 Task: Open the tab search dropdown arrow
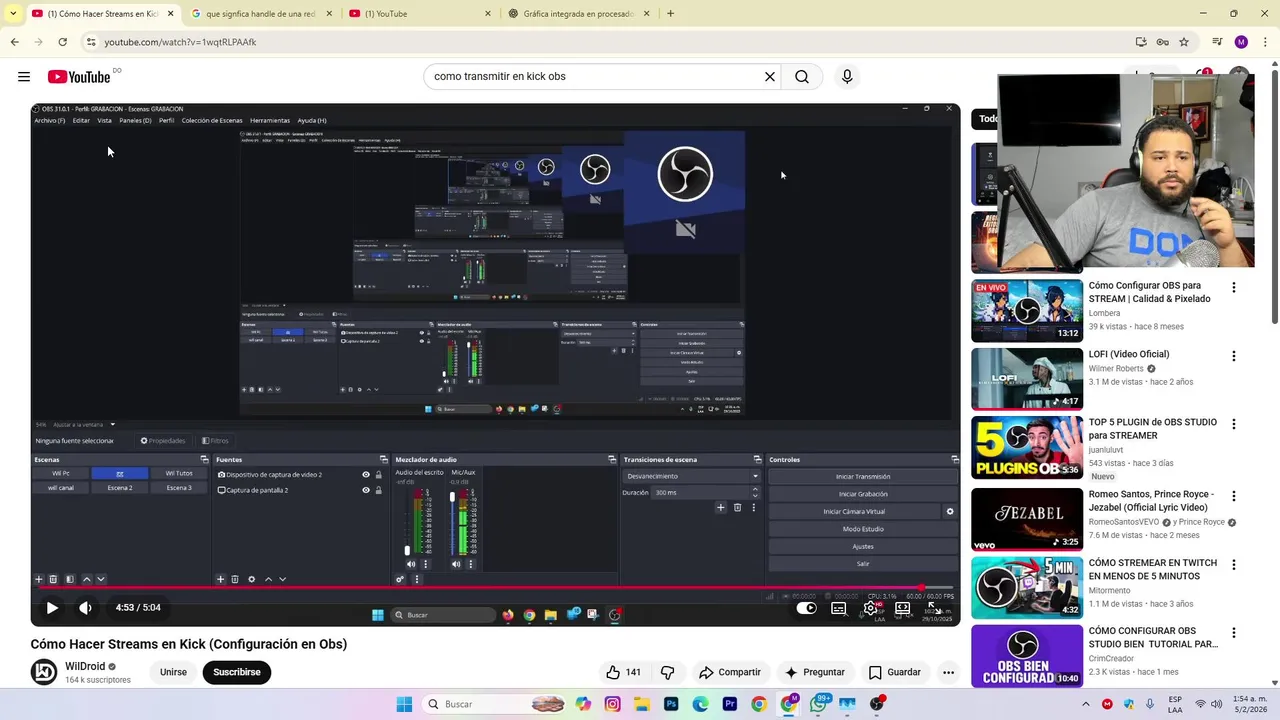point(13,14)
